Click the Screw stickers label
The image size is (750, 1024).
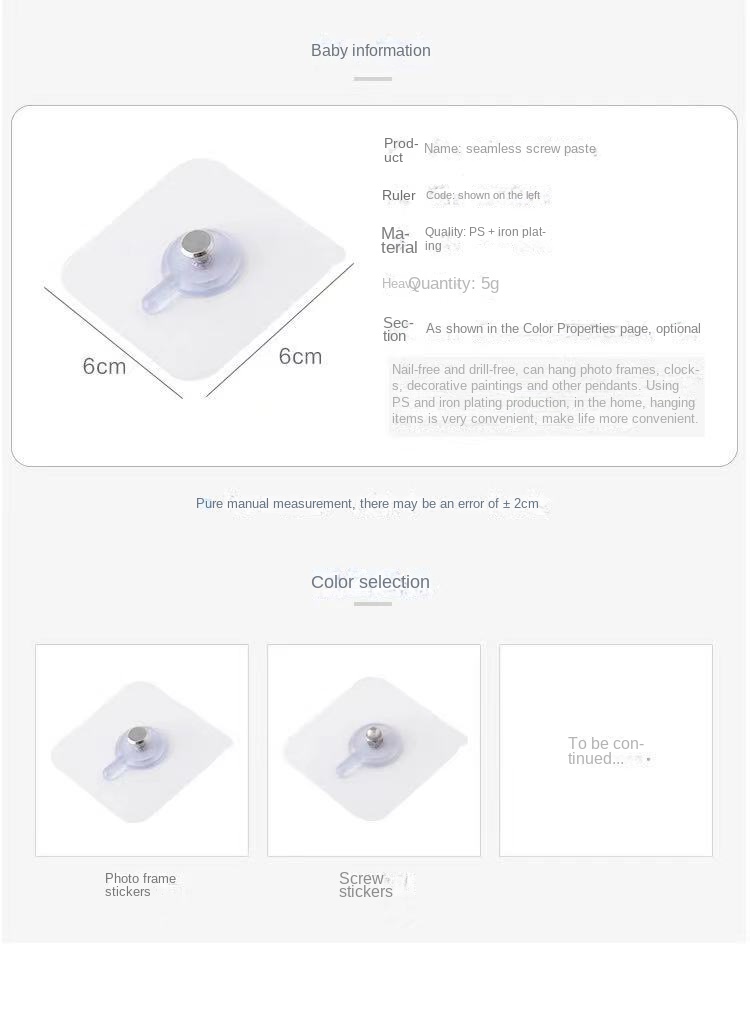(x=366, y=885)
